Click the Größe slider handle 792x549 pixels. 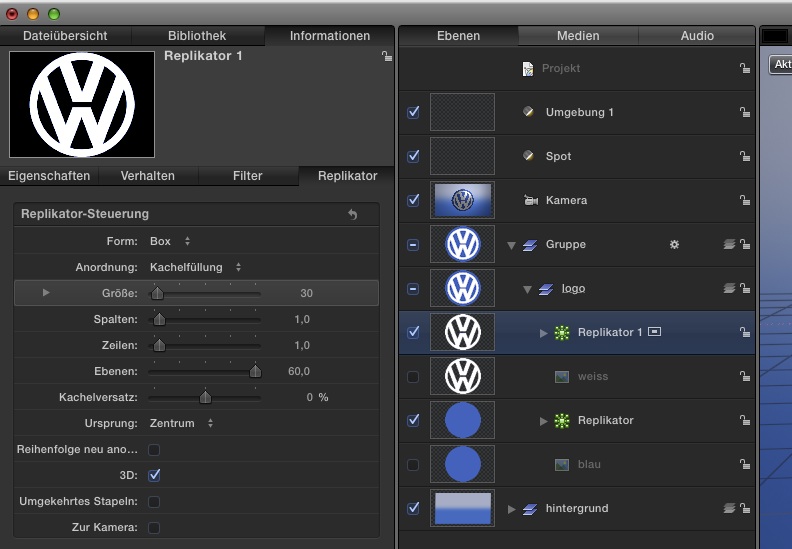(157, 293)
